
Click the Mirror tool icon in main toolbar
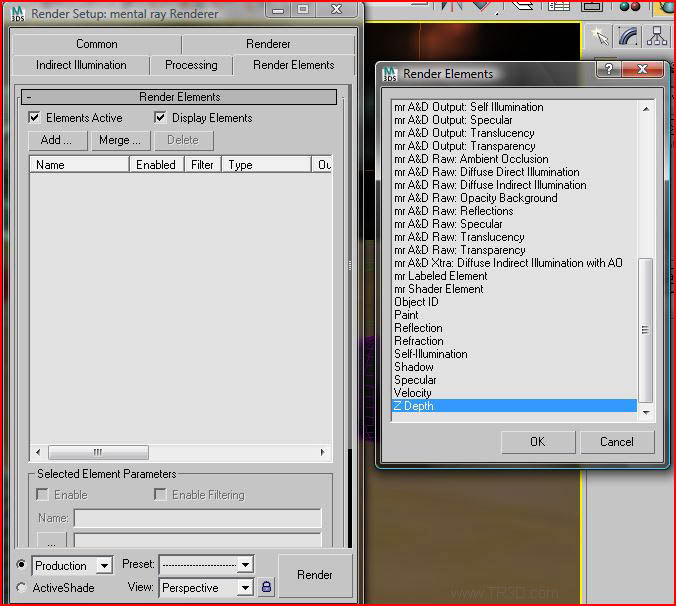click(x=451, y=5)
